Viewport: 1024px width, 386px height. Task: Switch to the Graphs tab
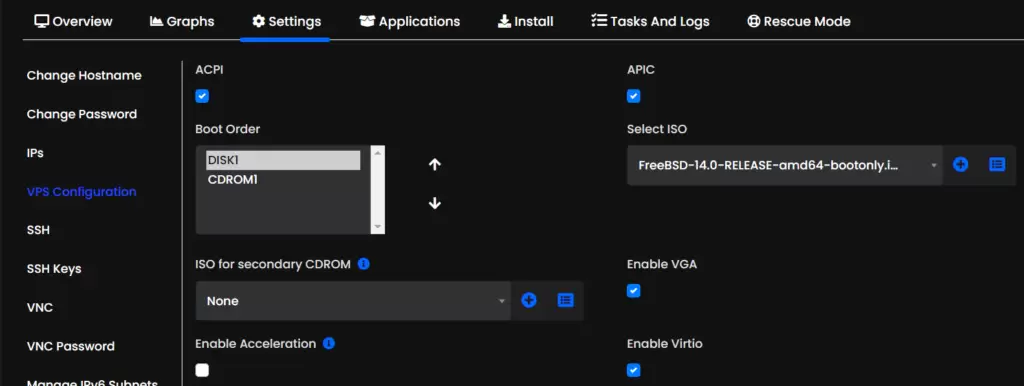(182, 22)
